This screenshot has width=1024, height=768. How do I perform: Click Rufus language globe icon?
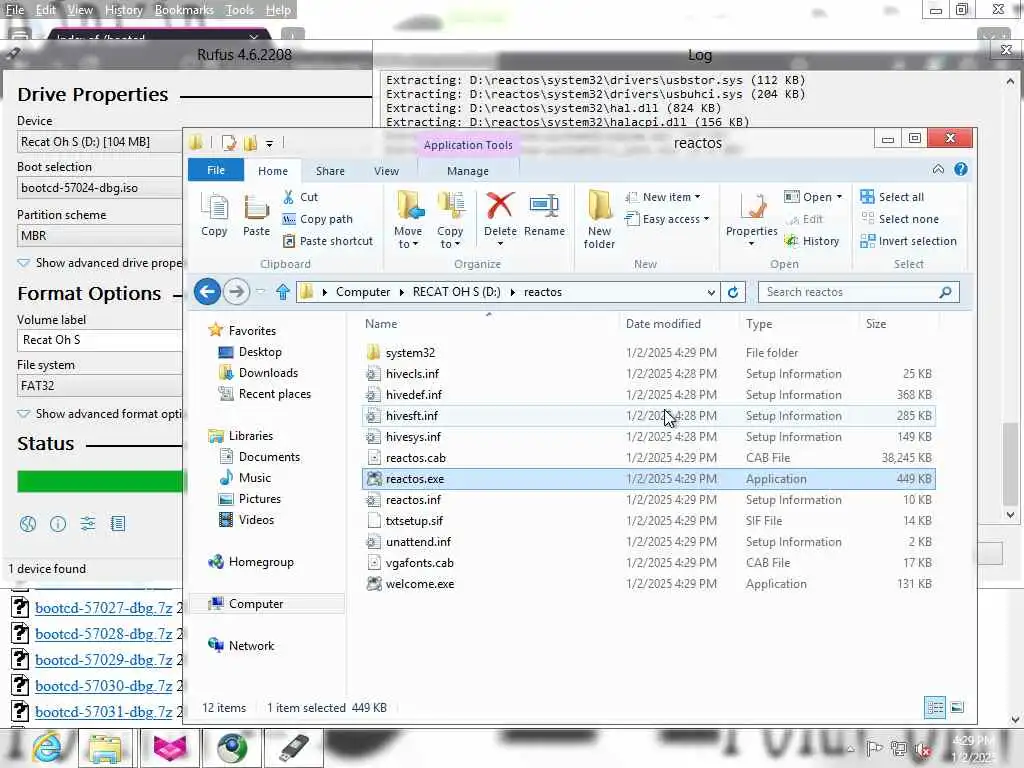point(27,523)
